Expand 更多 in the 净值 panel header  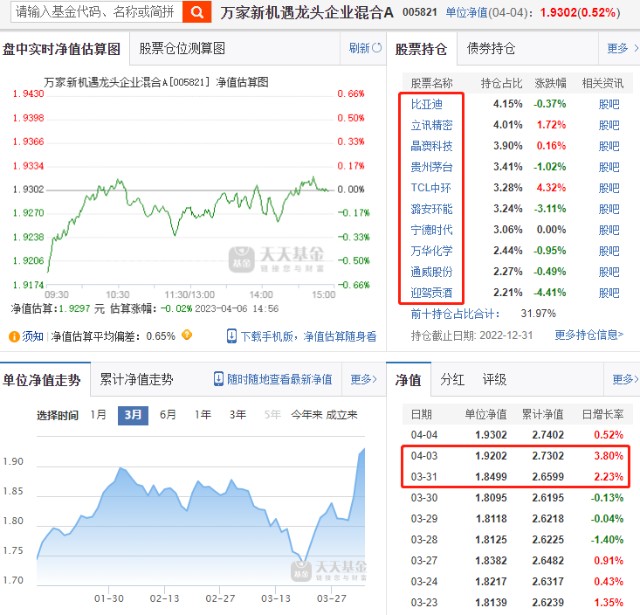click(625, 379)
